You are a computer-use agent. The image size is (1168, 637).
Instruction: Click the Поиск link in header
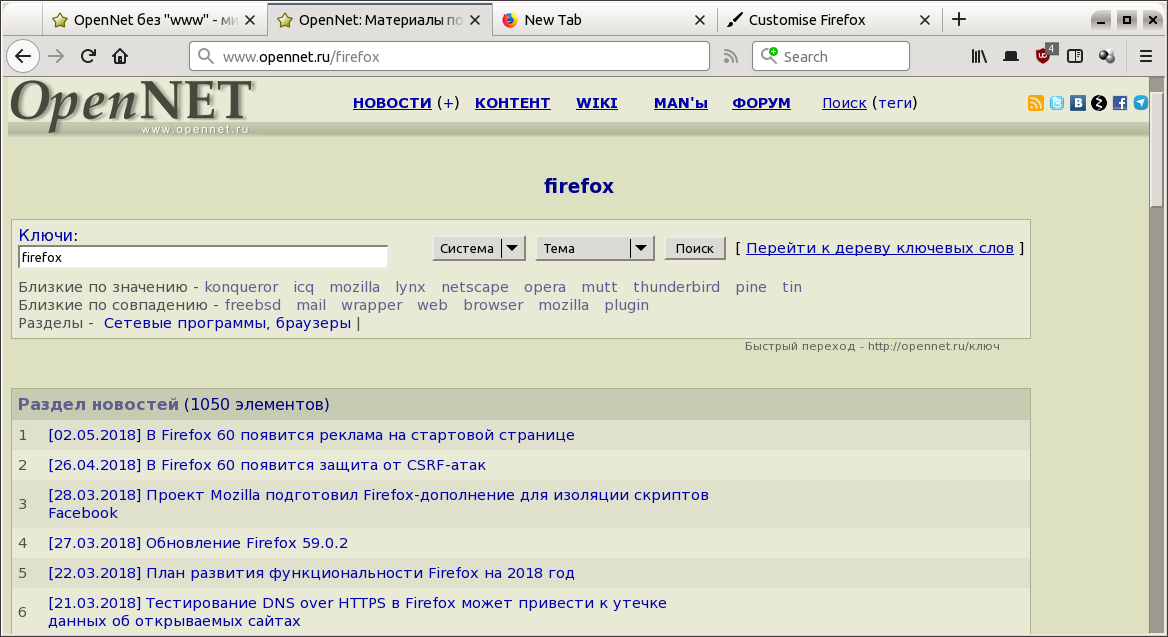click(844, 103)
